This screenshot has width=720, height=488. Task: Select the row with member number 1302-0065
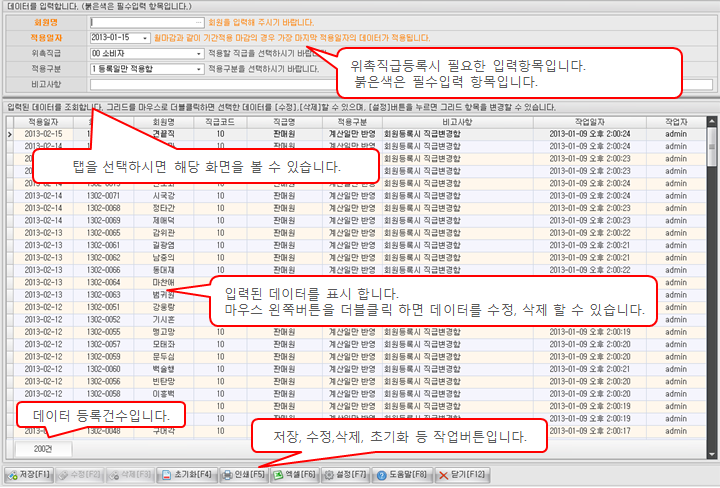click(x=360, y=233)
